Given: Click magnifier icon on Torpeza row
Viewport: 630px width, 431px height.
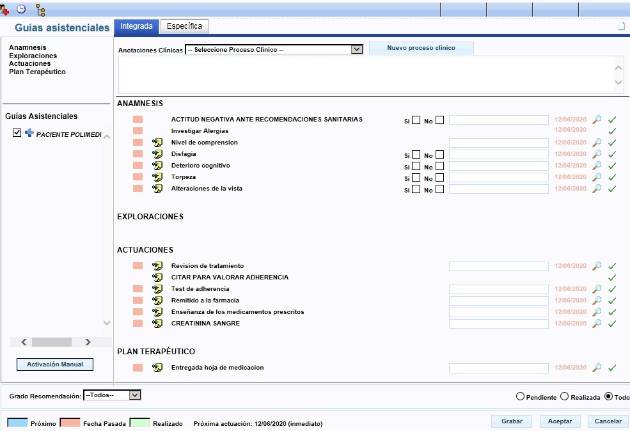Looking at the screenshot, I should point(597,177).
